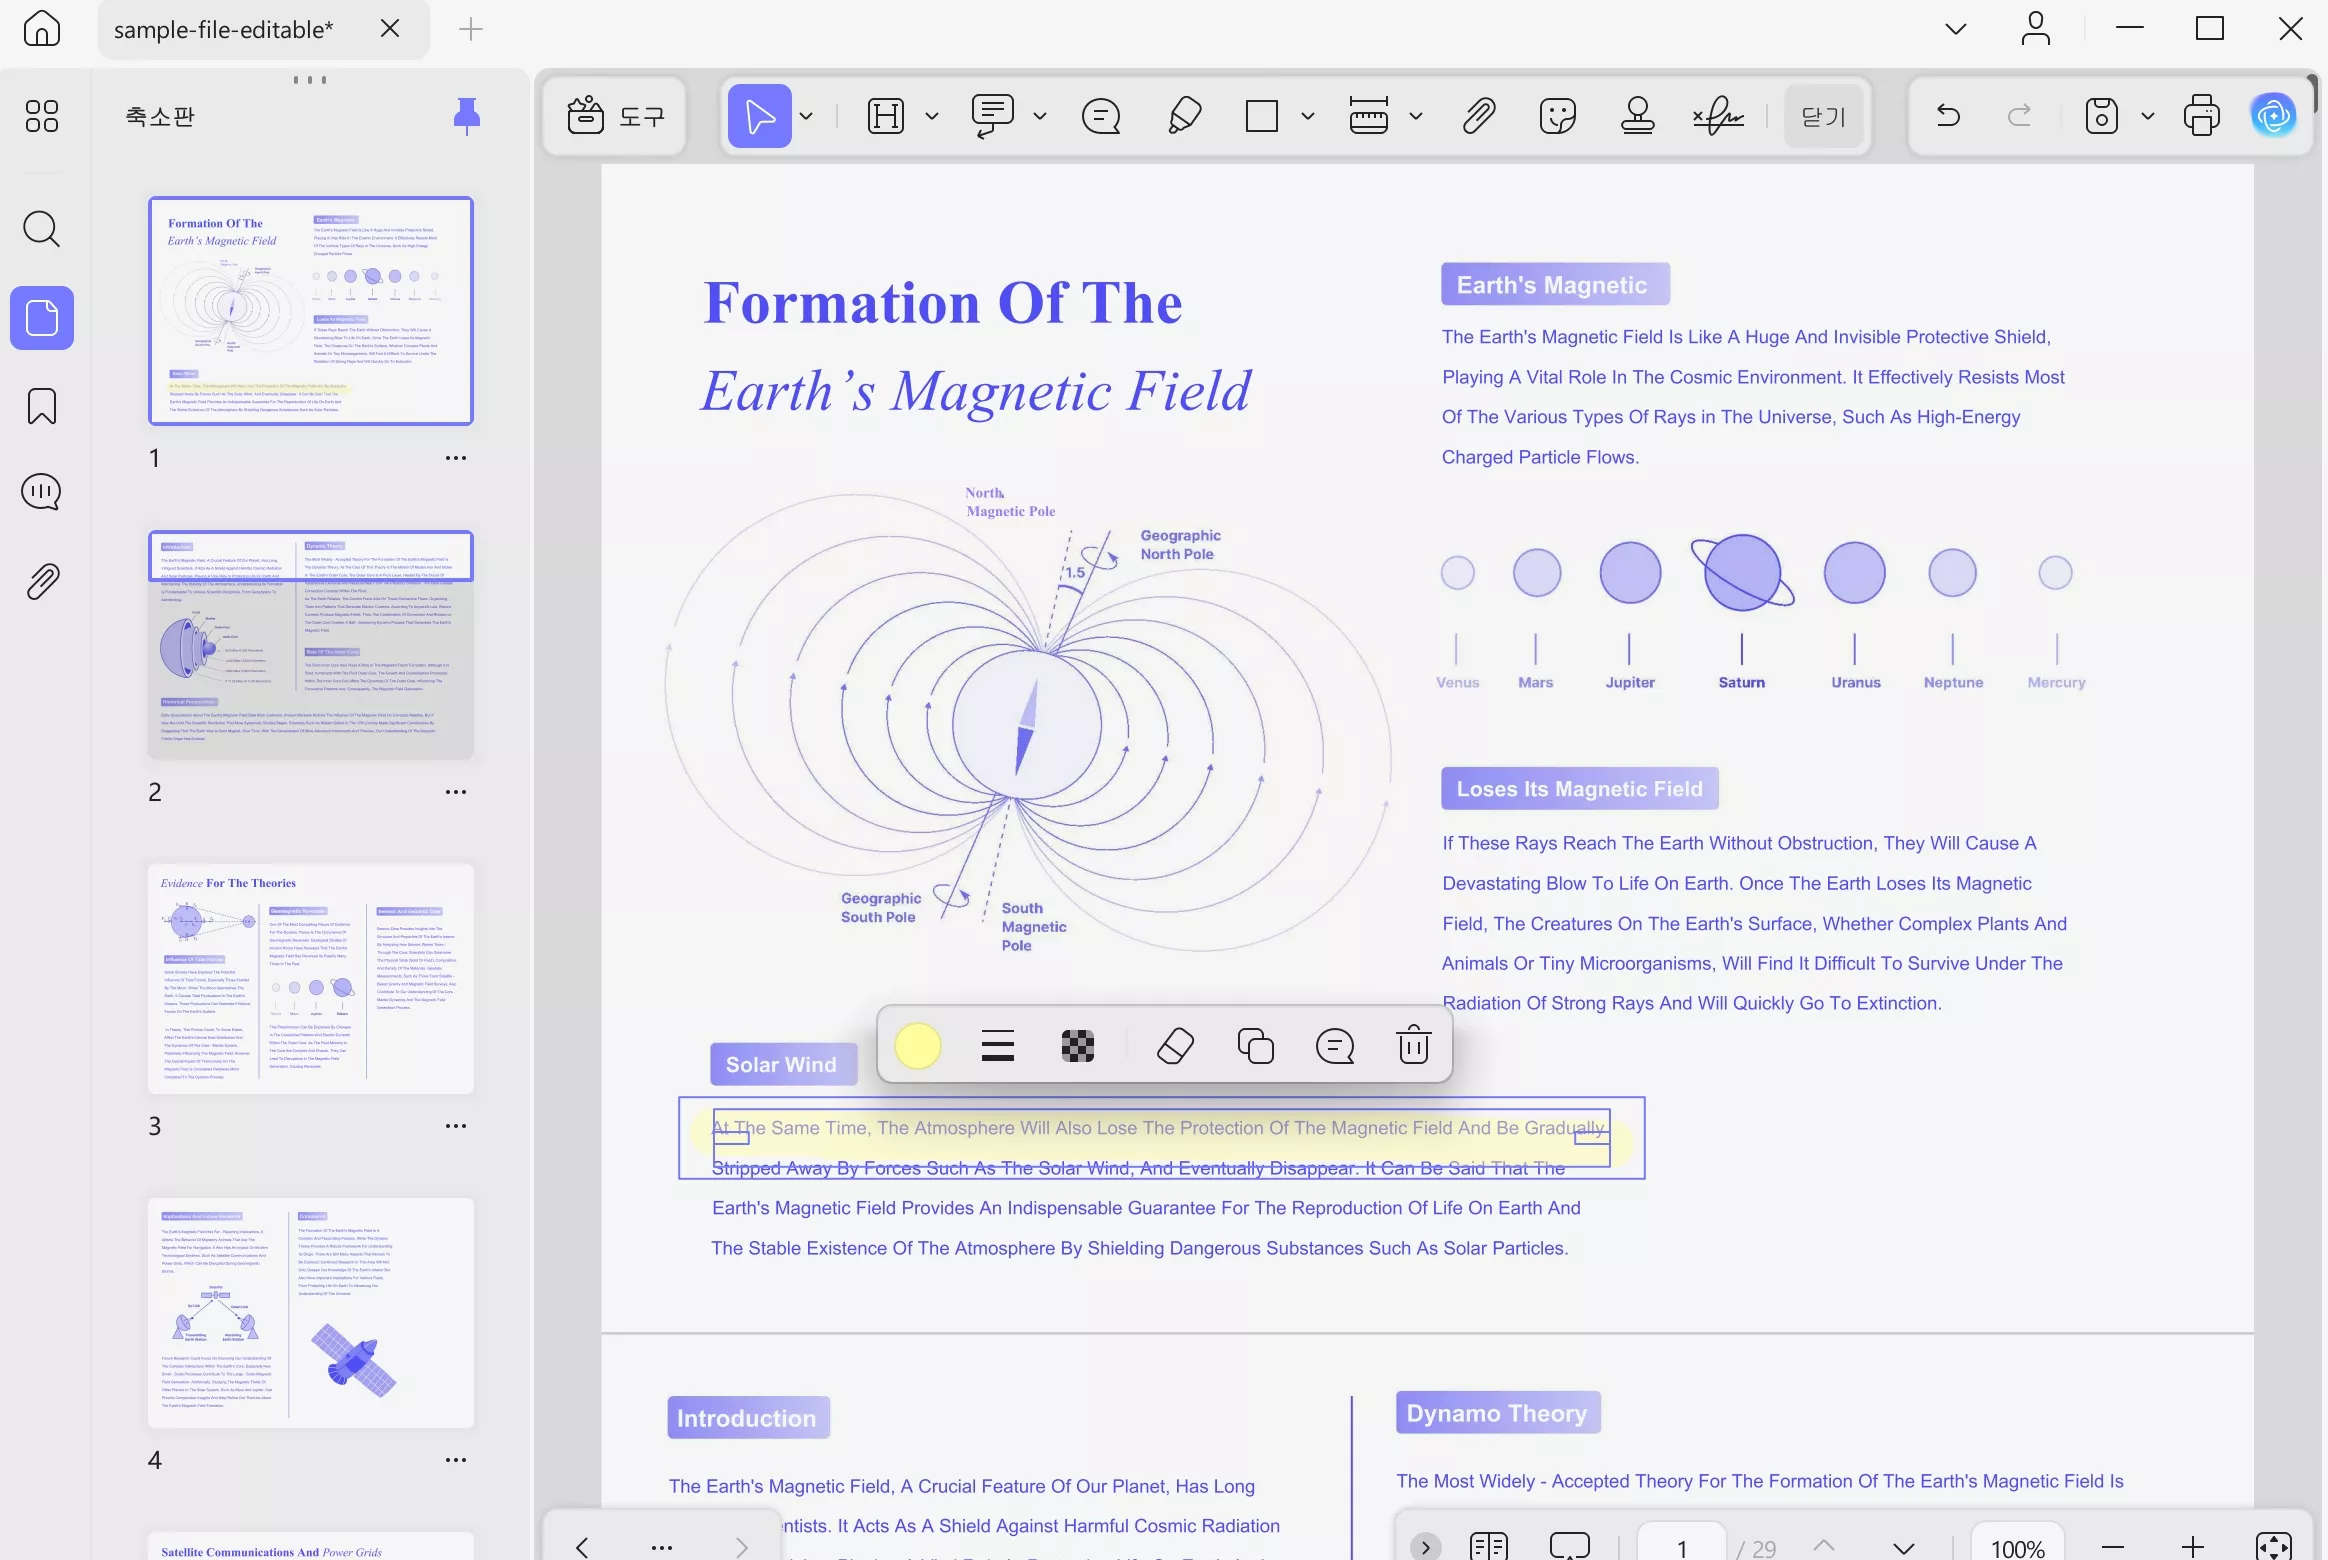Expand the title bar dropdown chevron

pos(1956,29)
